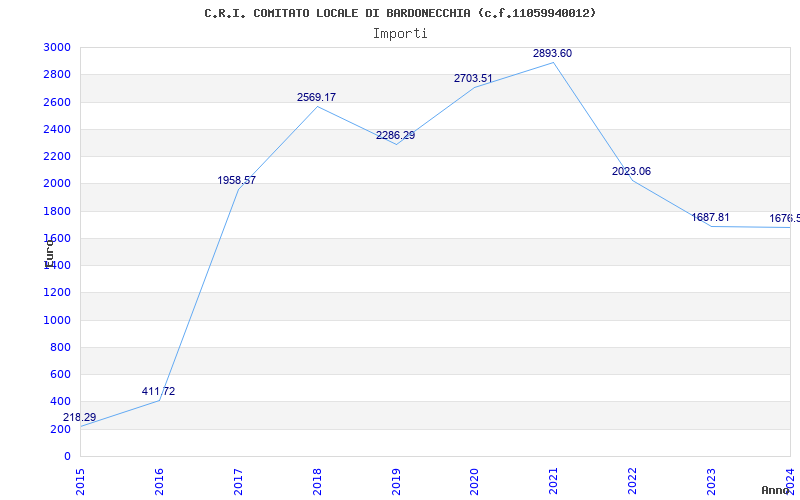Click y-axis value 2600
The image size is (800, 500).
point(58,102)
